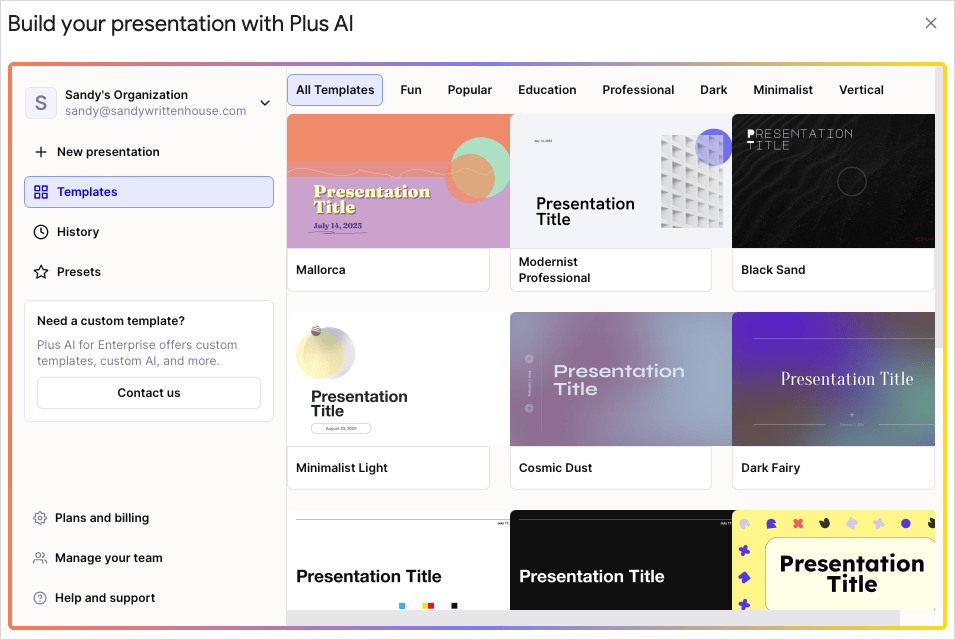Expand the Sandy's Organization account dropdown

coord(265,103)
